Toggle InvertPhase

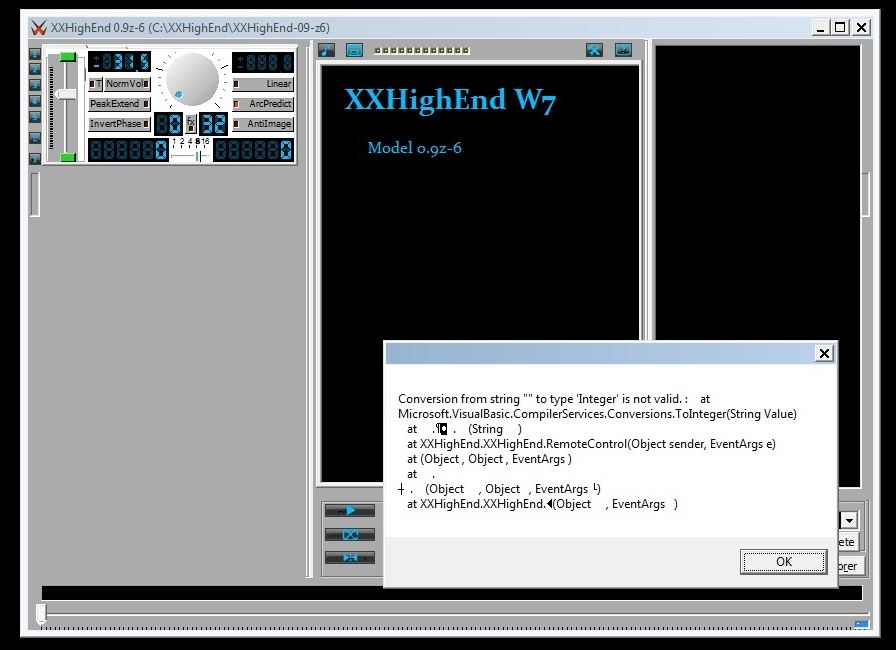click(x=119, y=124)
